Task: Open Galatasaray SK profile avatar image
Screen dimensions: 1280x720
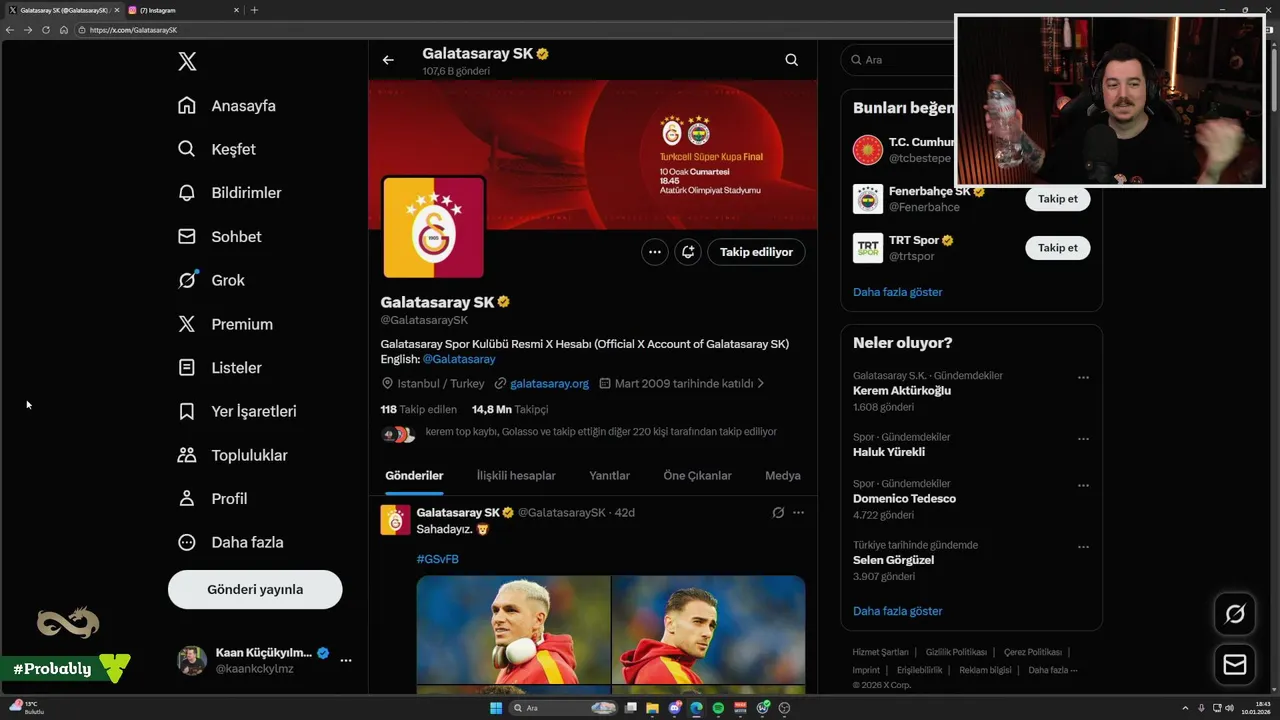Action: (x=434, y=227)
